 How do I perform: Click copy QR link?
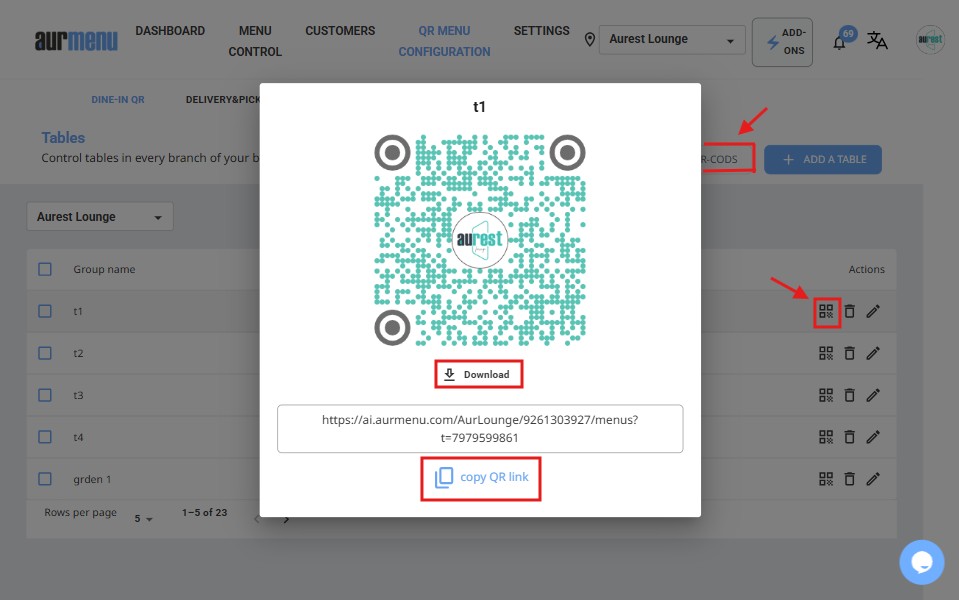483,477
